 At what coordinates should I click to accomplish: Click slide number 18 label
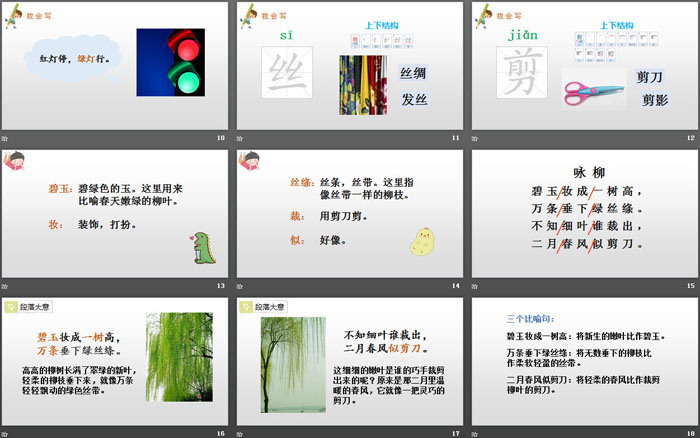pos(691,434)
